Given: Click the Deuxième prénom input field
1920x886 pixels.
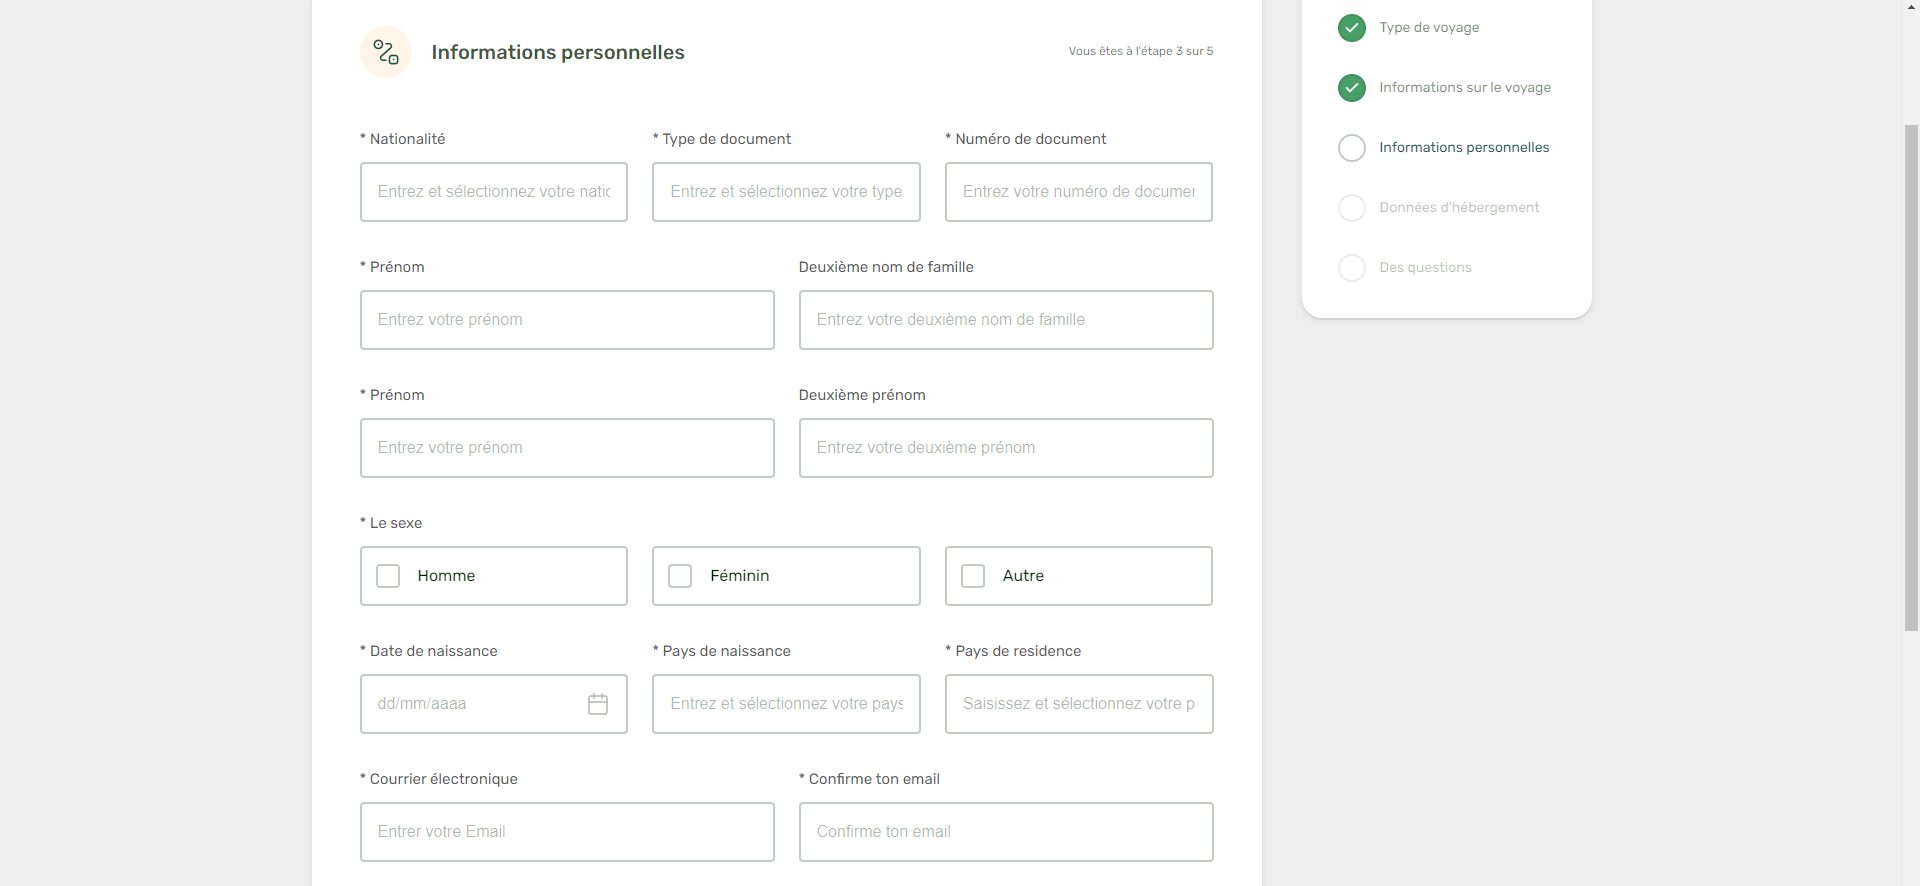Looking at the screenshot, I should point(1006,448).
